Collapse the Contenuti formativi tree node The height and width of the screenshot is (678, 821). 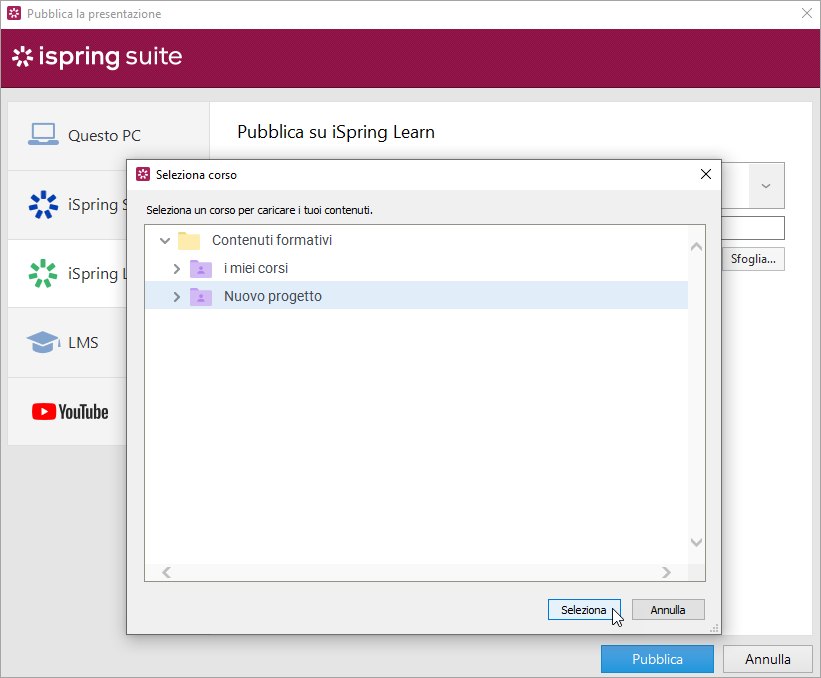[x=165, y=241]
